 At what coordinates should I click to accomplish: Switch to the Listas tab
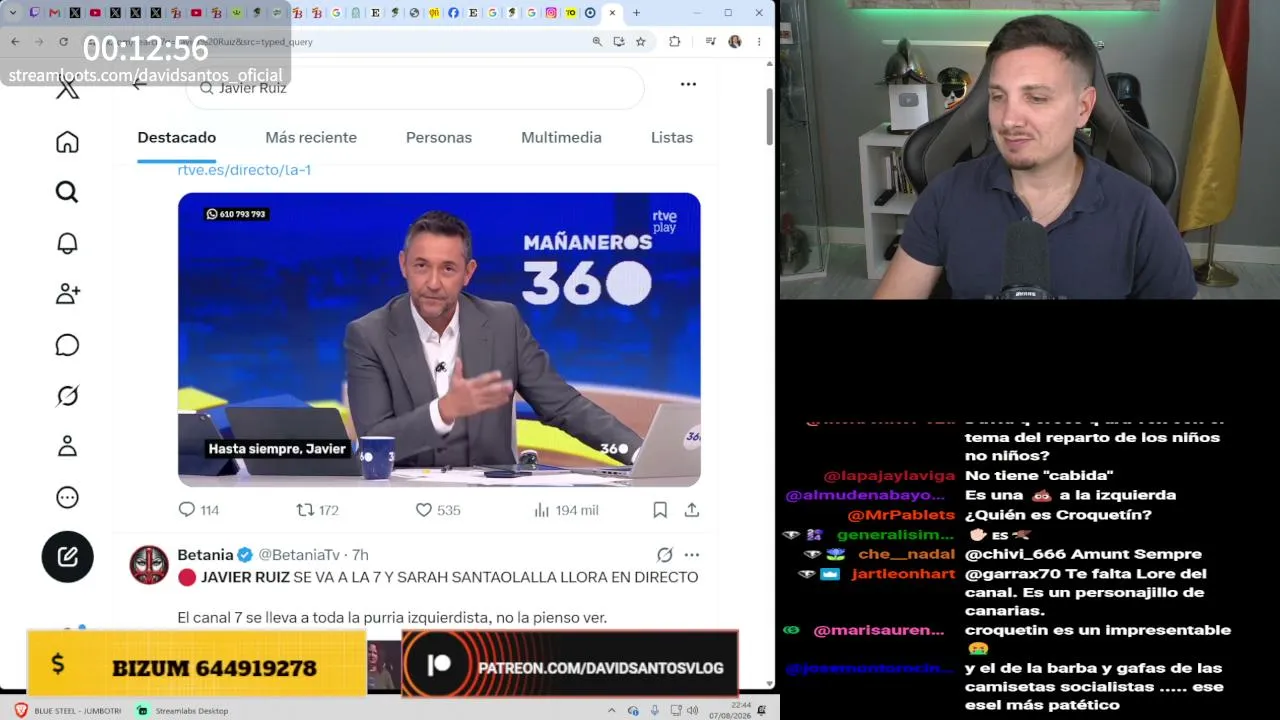[672, 138]
